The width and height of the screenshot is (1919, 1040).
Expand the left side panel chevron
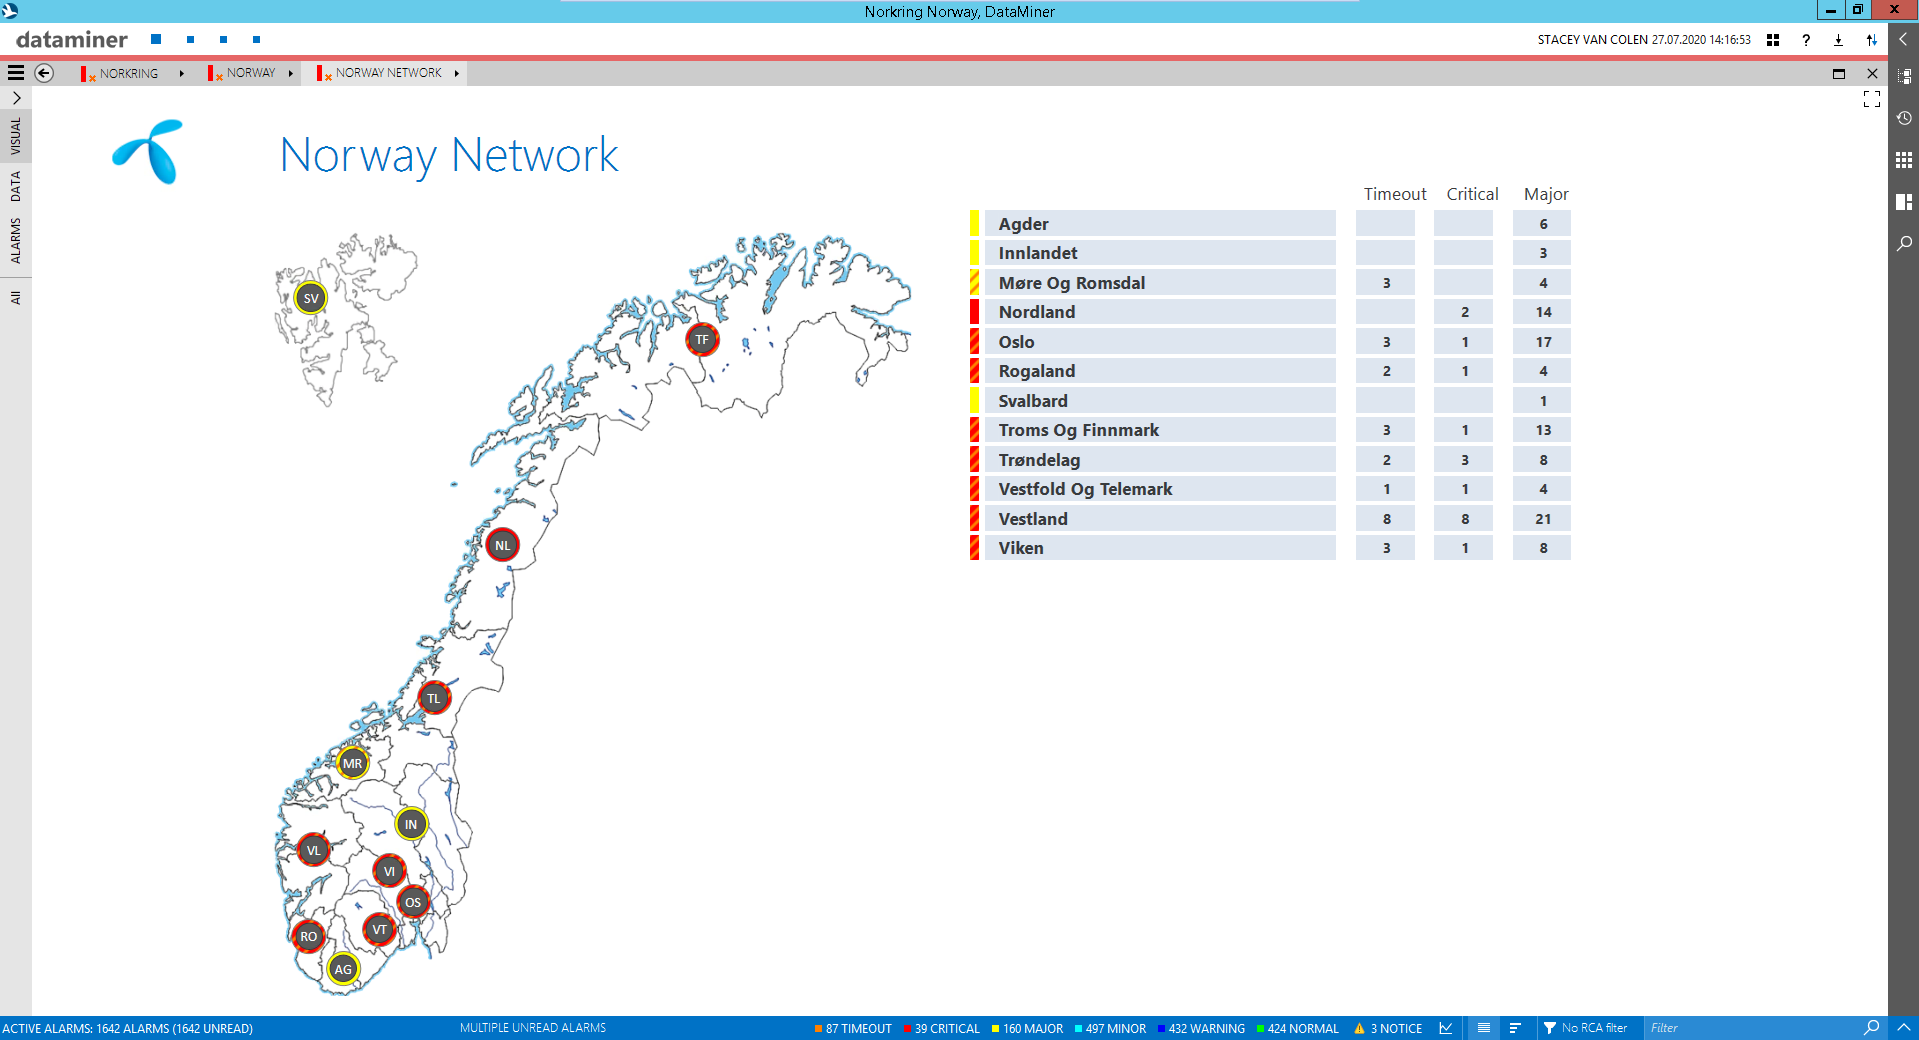click(x=16, y=98)
